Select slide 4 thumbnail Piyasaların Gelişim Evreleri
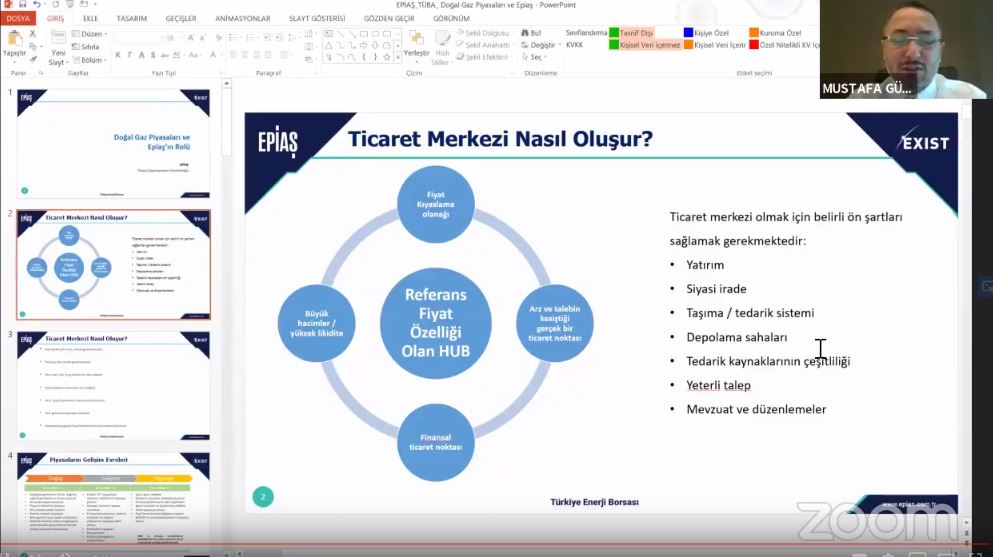 point(113,498)
